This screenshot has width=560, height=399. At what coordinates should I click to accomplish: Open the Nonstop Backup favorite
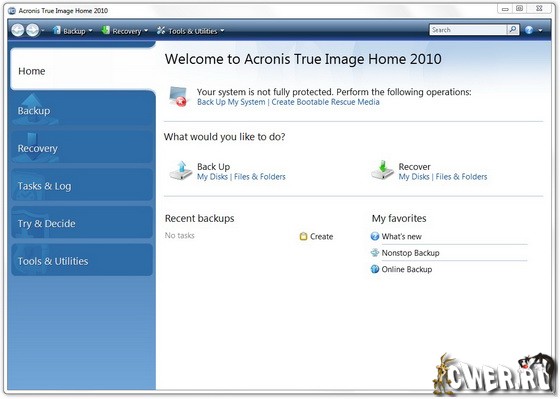(410, 253)
